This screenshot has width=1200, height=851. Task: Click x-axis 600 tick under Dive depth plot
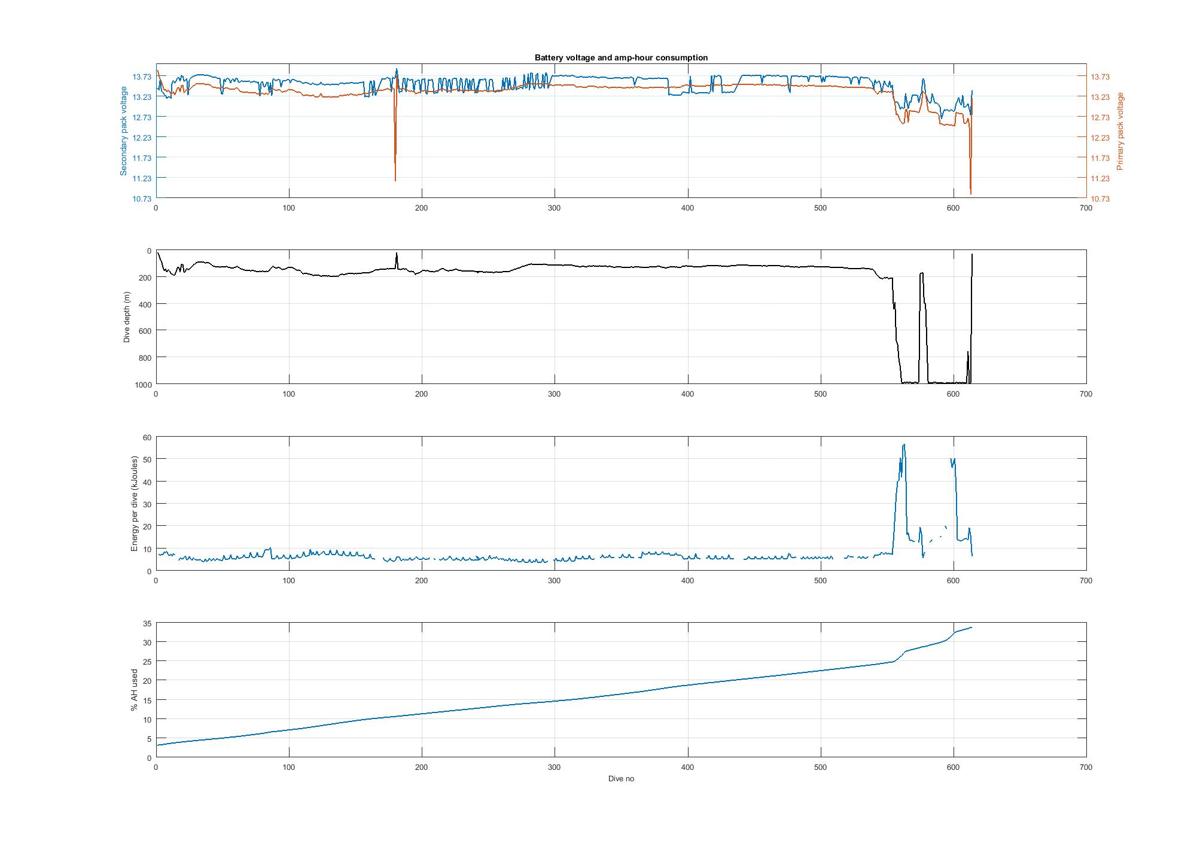point(953,394)
